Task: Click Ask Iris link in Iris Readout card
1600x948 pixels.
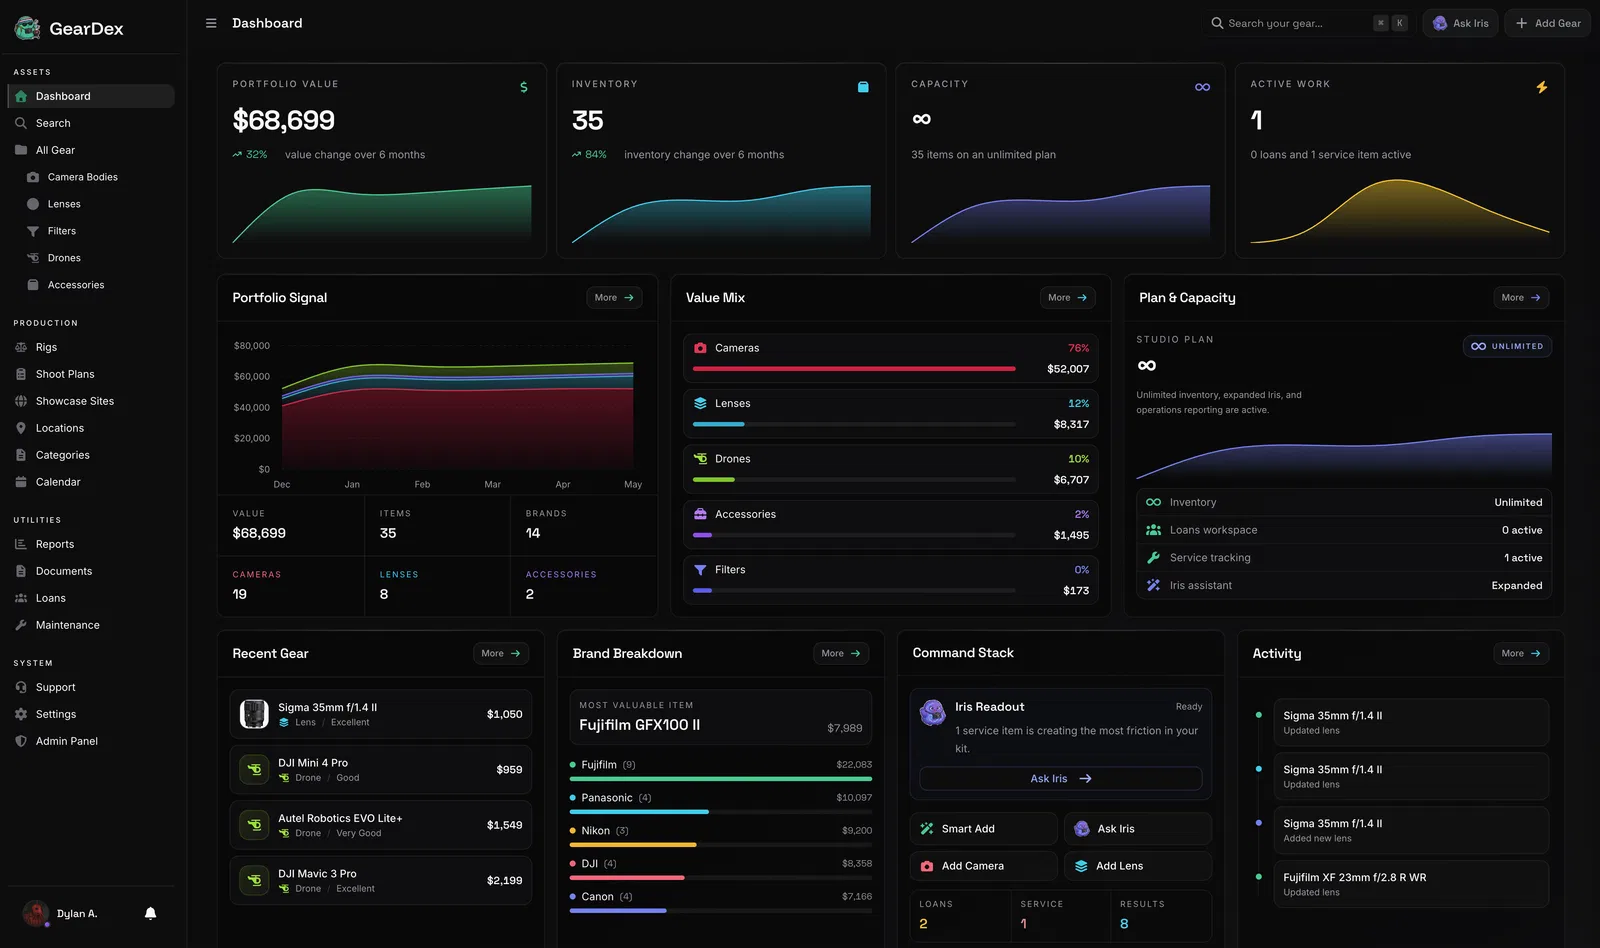Action: [1061, 779]
